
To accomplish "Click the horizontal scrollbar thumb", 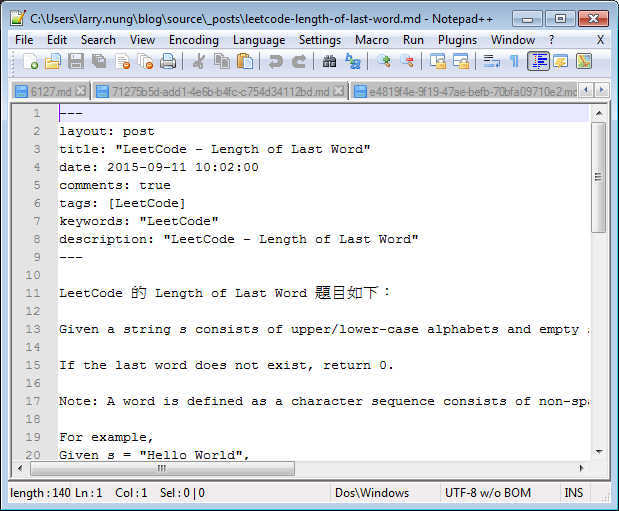I will click(x=162, y=468).
